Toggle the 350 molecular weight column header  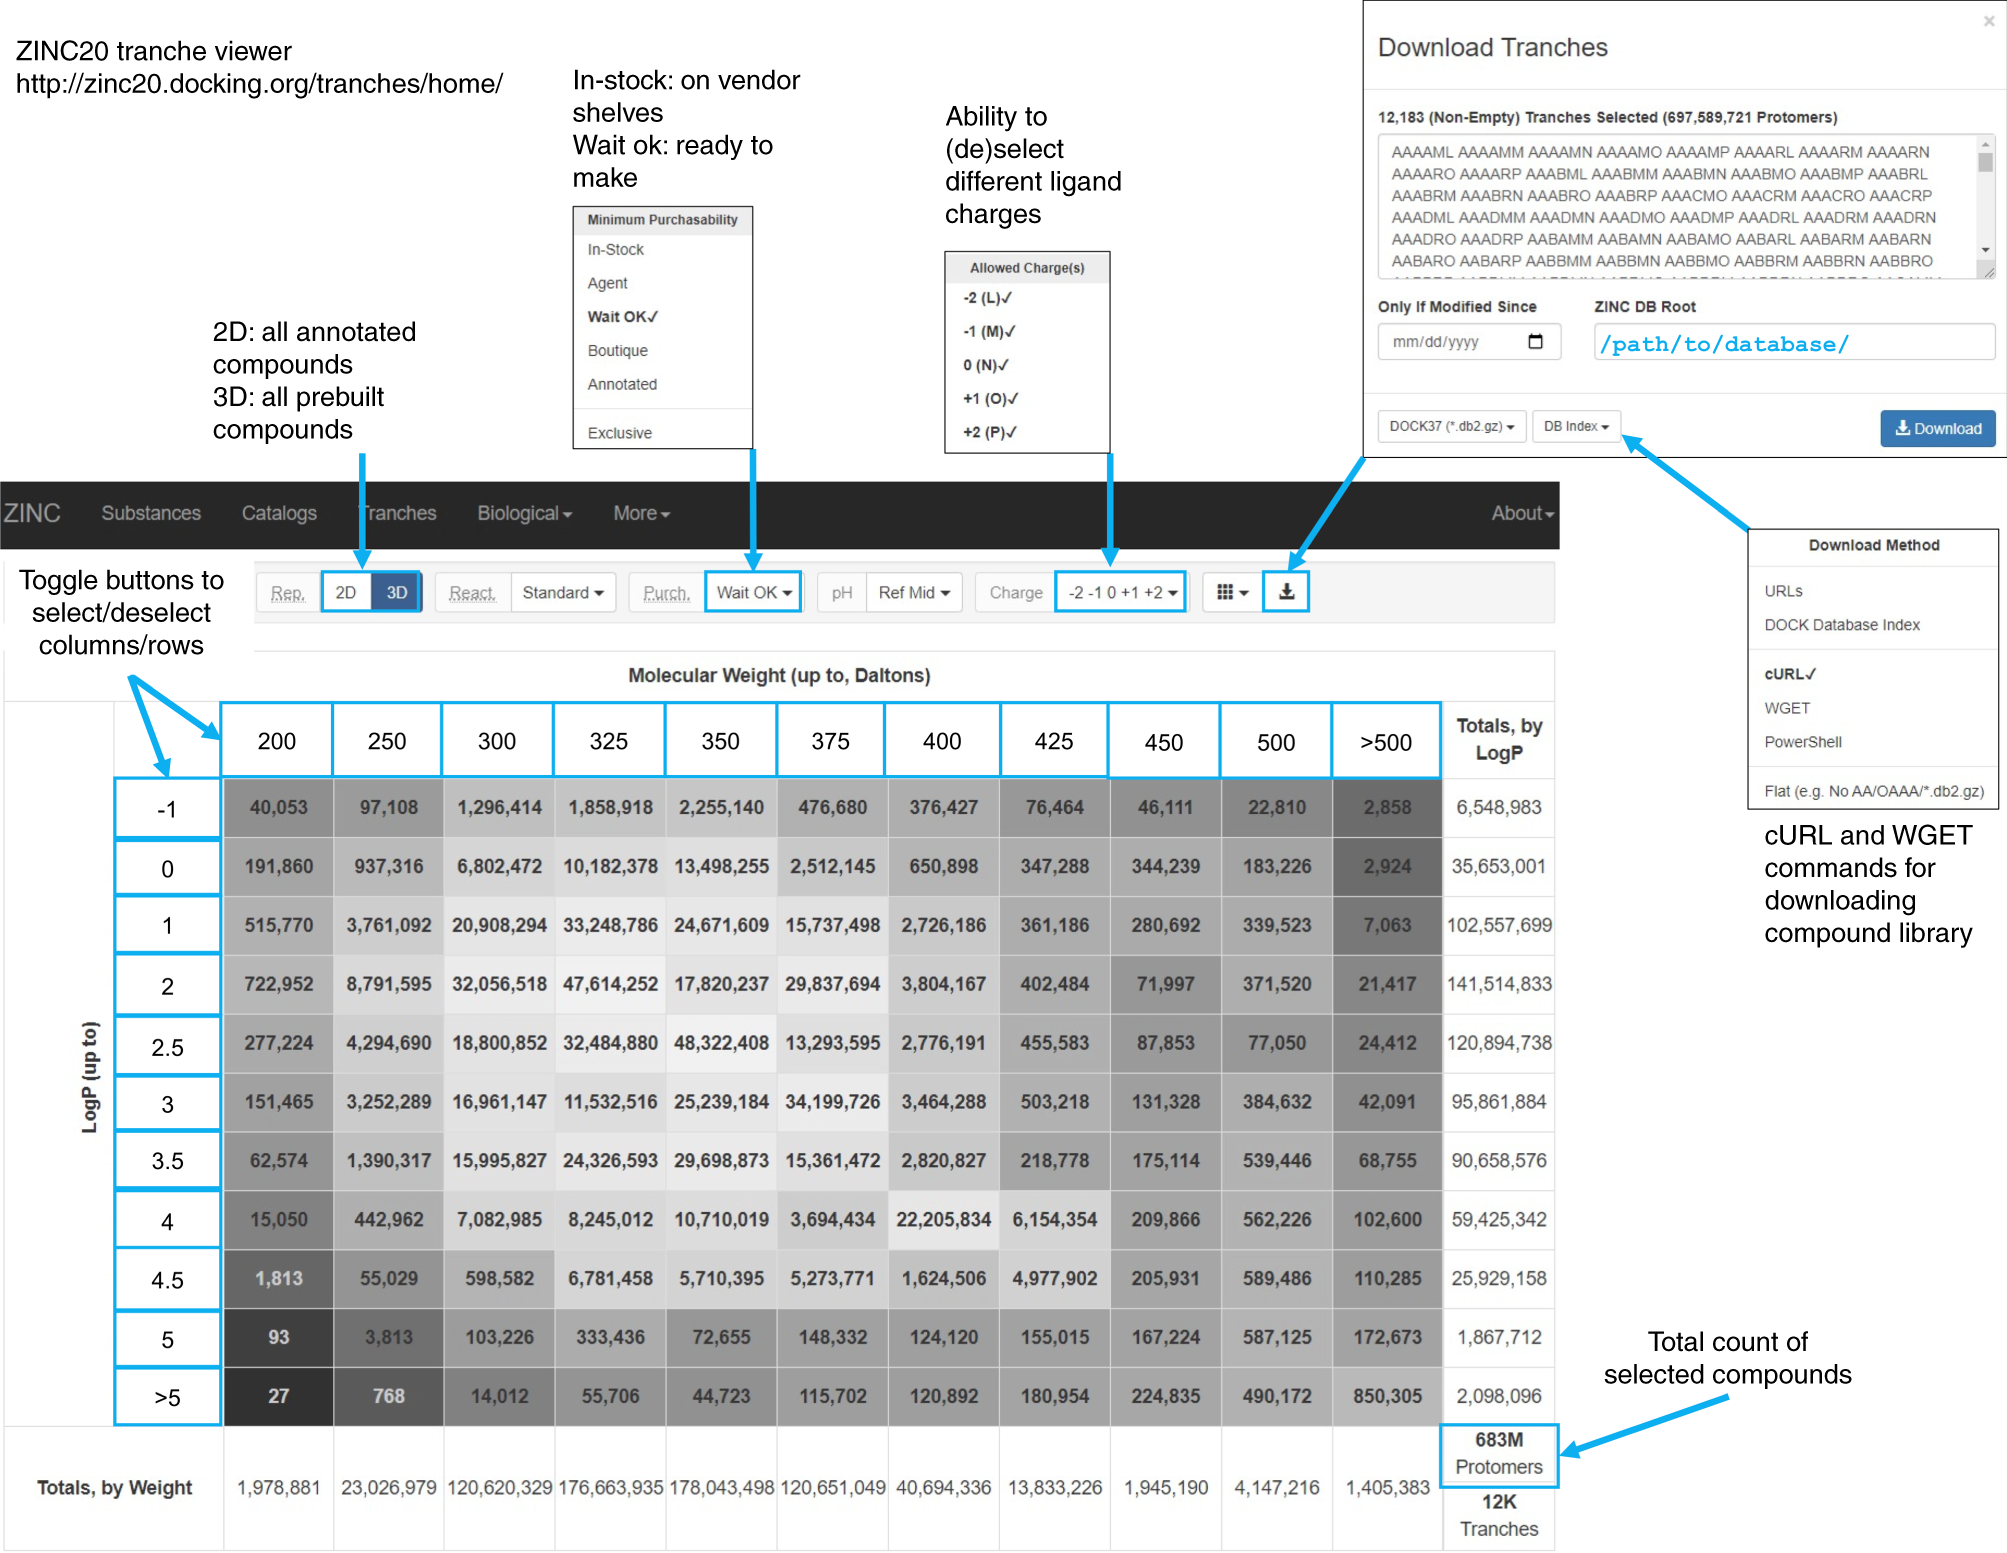coord(720,741)
